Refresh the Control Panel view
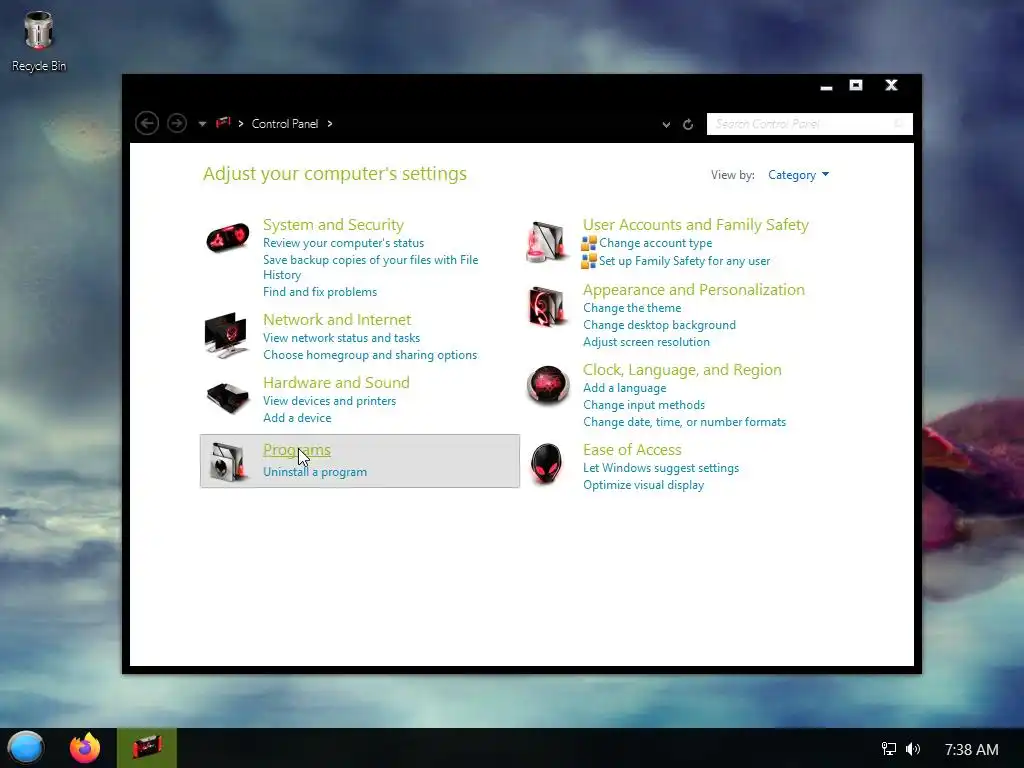 [688, 124]
